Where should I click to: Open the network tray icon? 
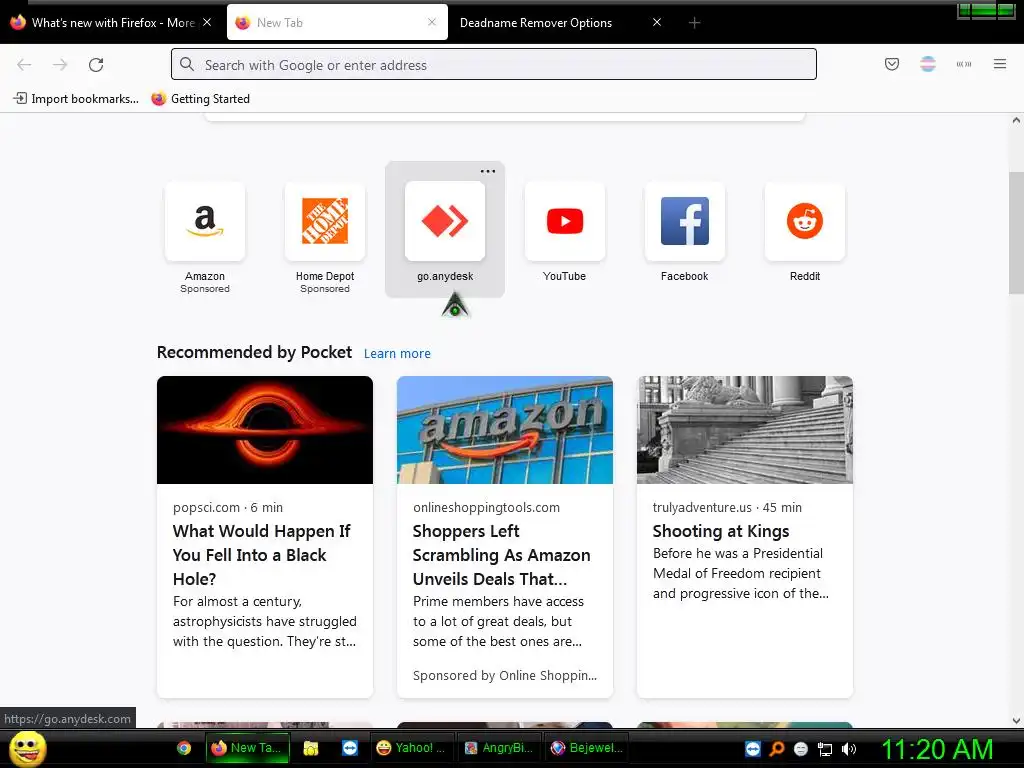pyautogui.click(x=825, y=749)
